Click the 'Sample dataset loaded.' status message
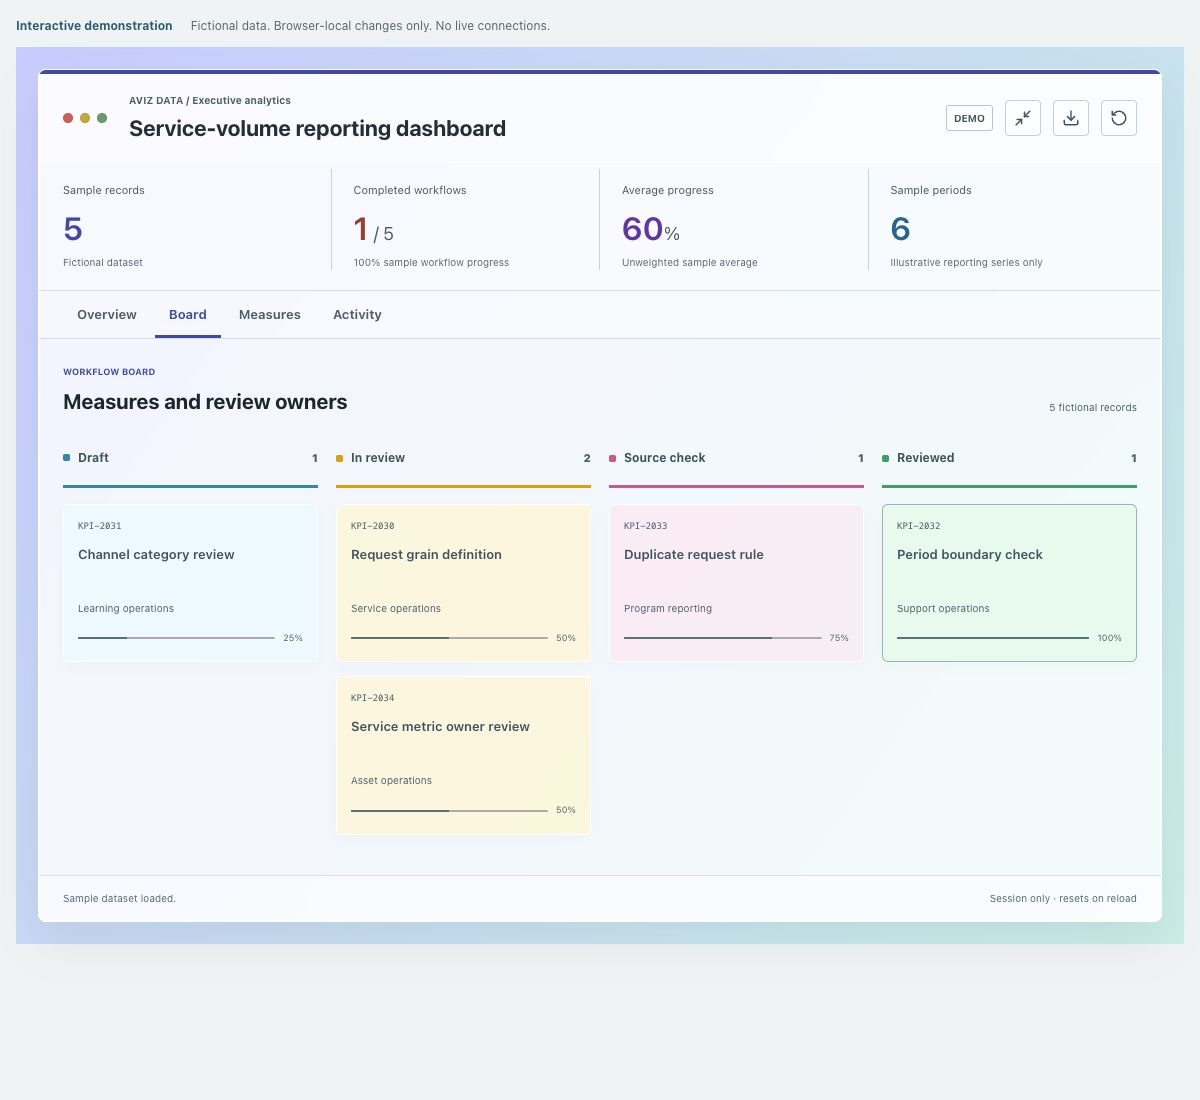 coord(119,898)
